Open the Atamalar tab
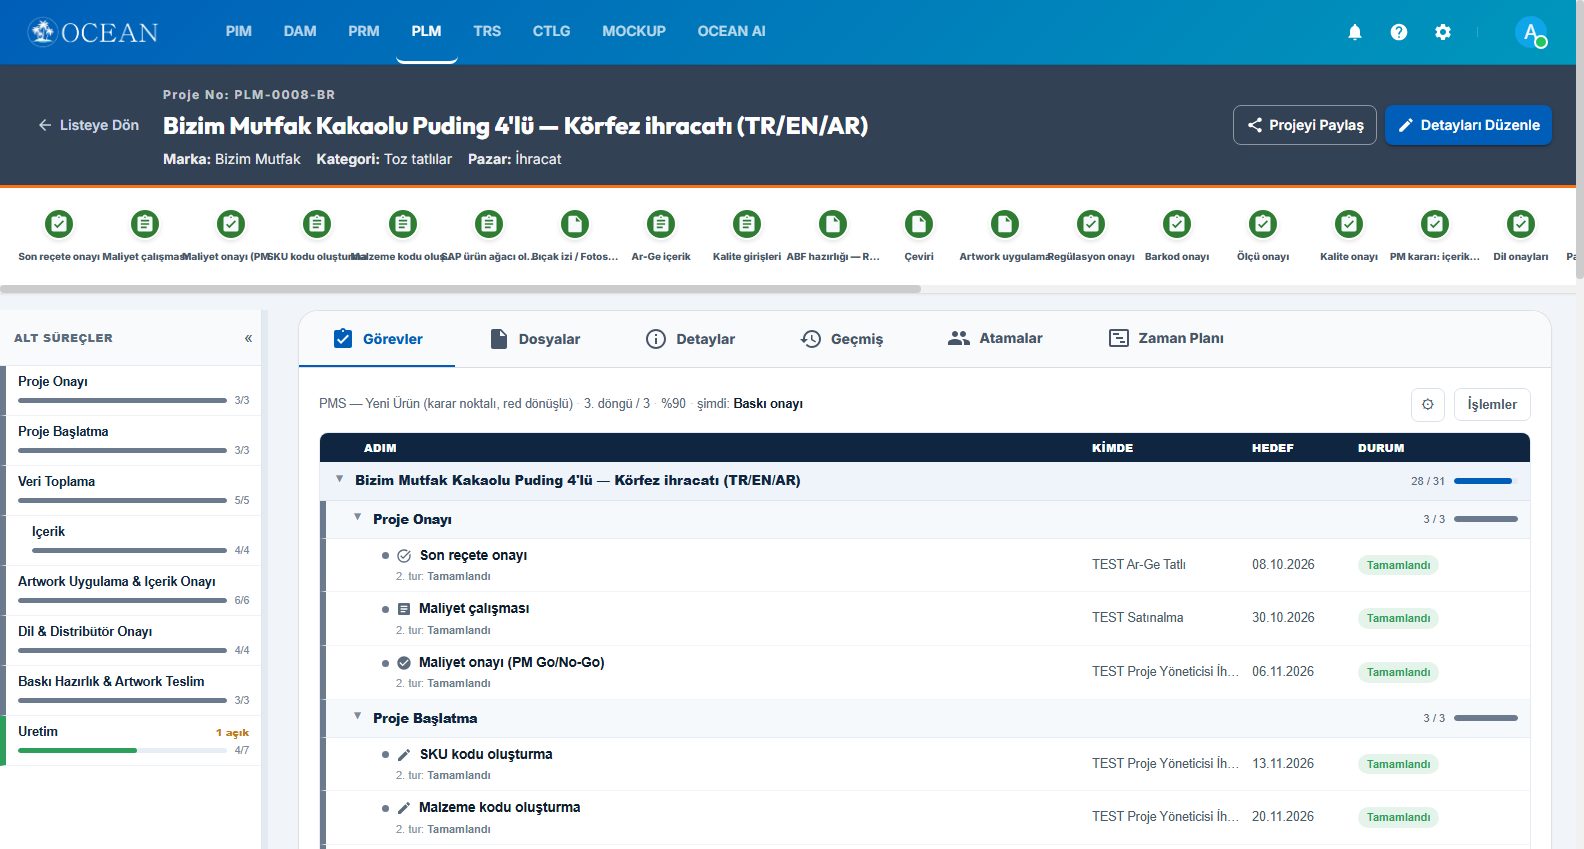This screenshot has height=849, width=1584. coord(995,339)
